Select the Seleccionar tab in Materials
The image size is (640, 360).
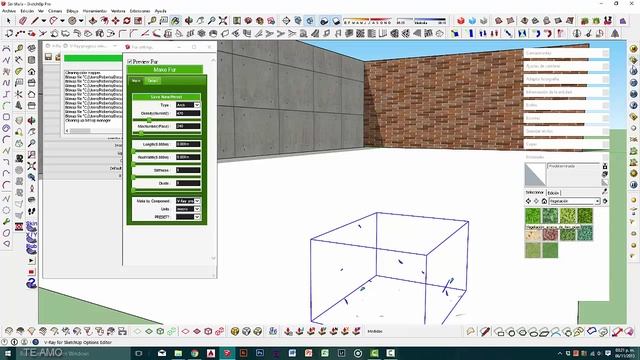point(535,192)
